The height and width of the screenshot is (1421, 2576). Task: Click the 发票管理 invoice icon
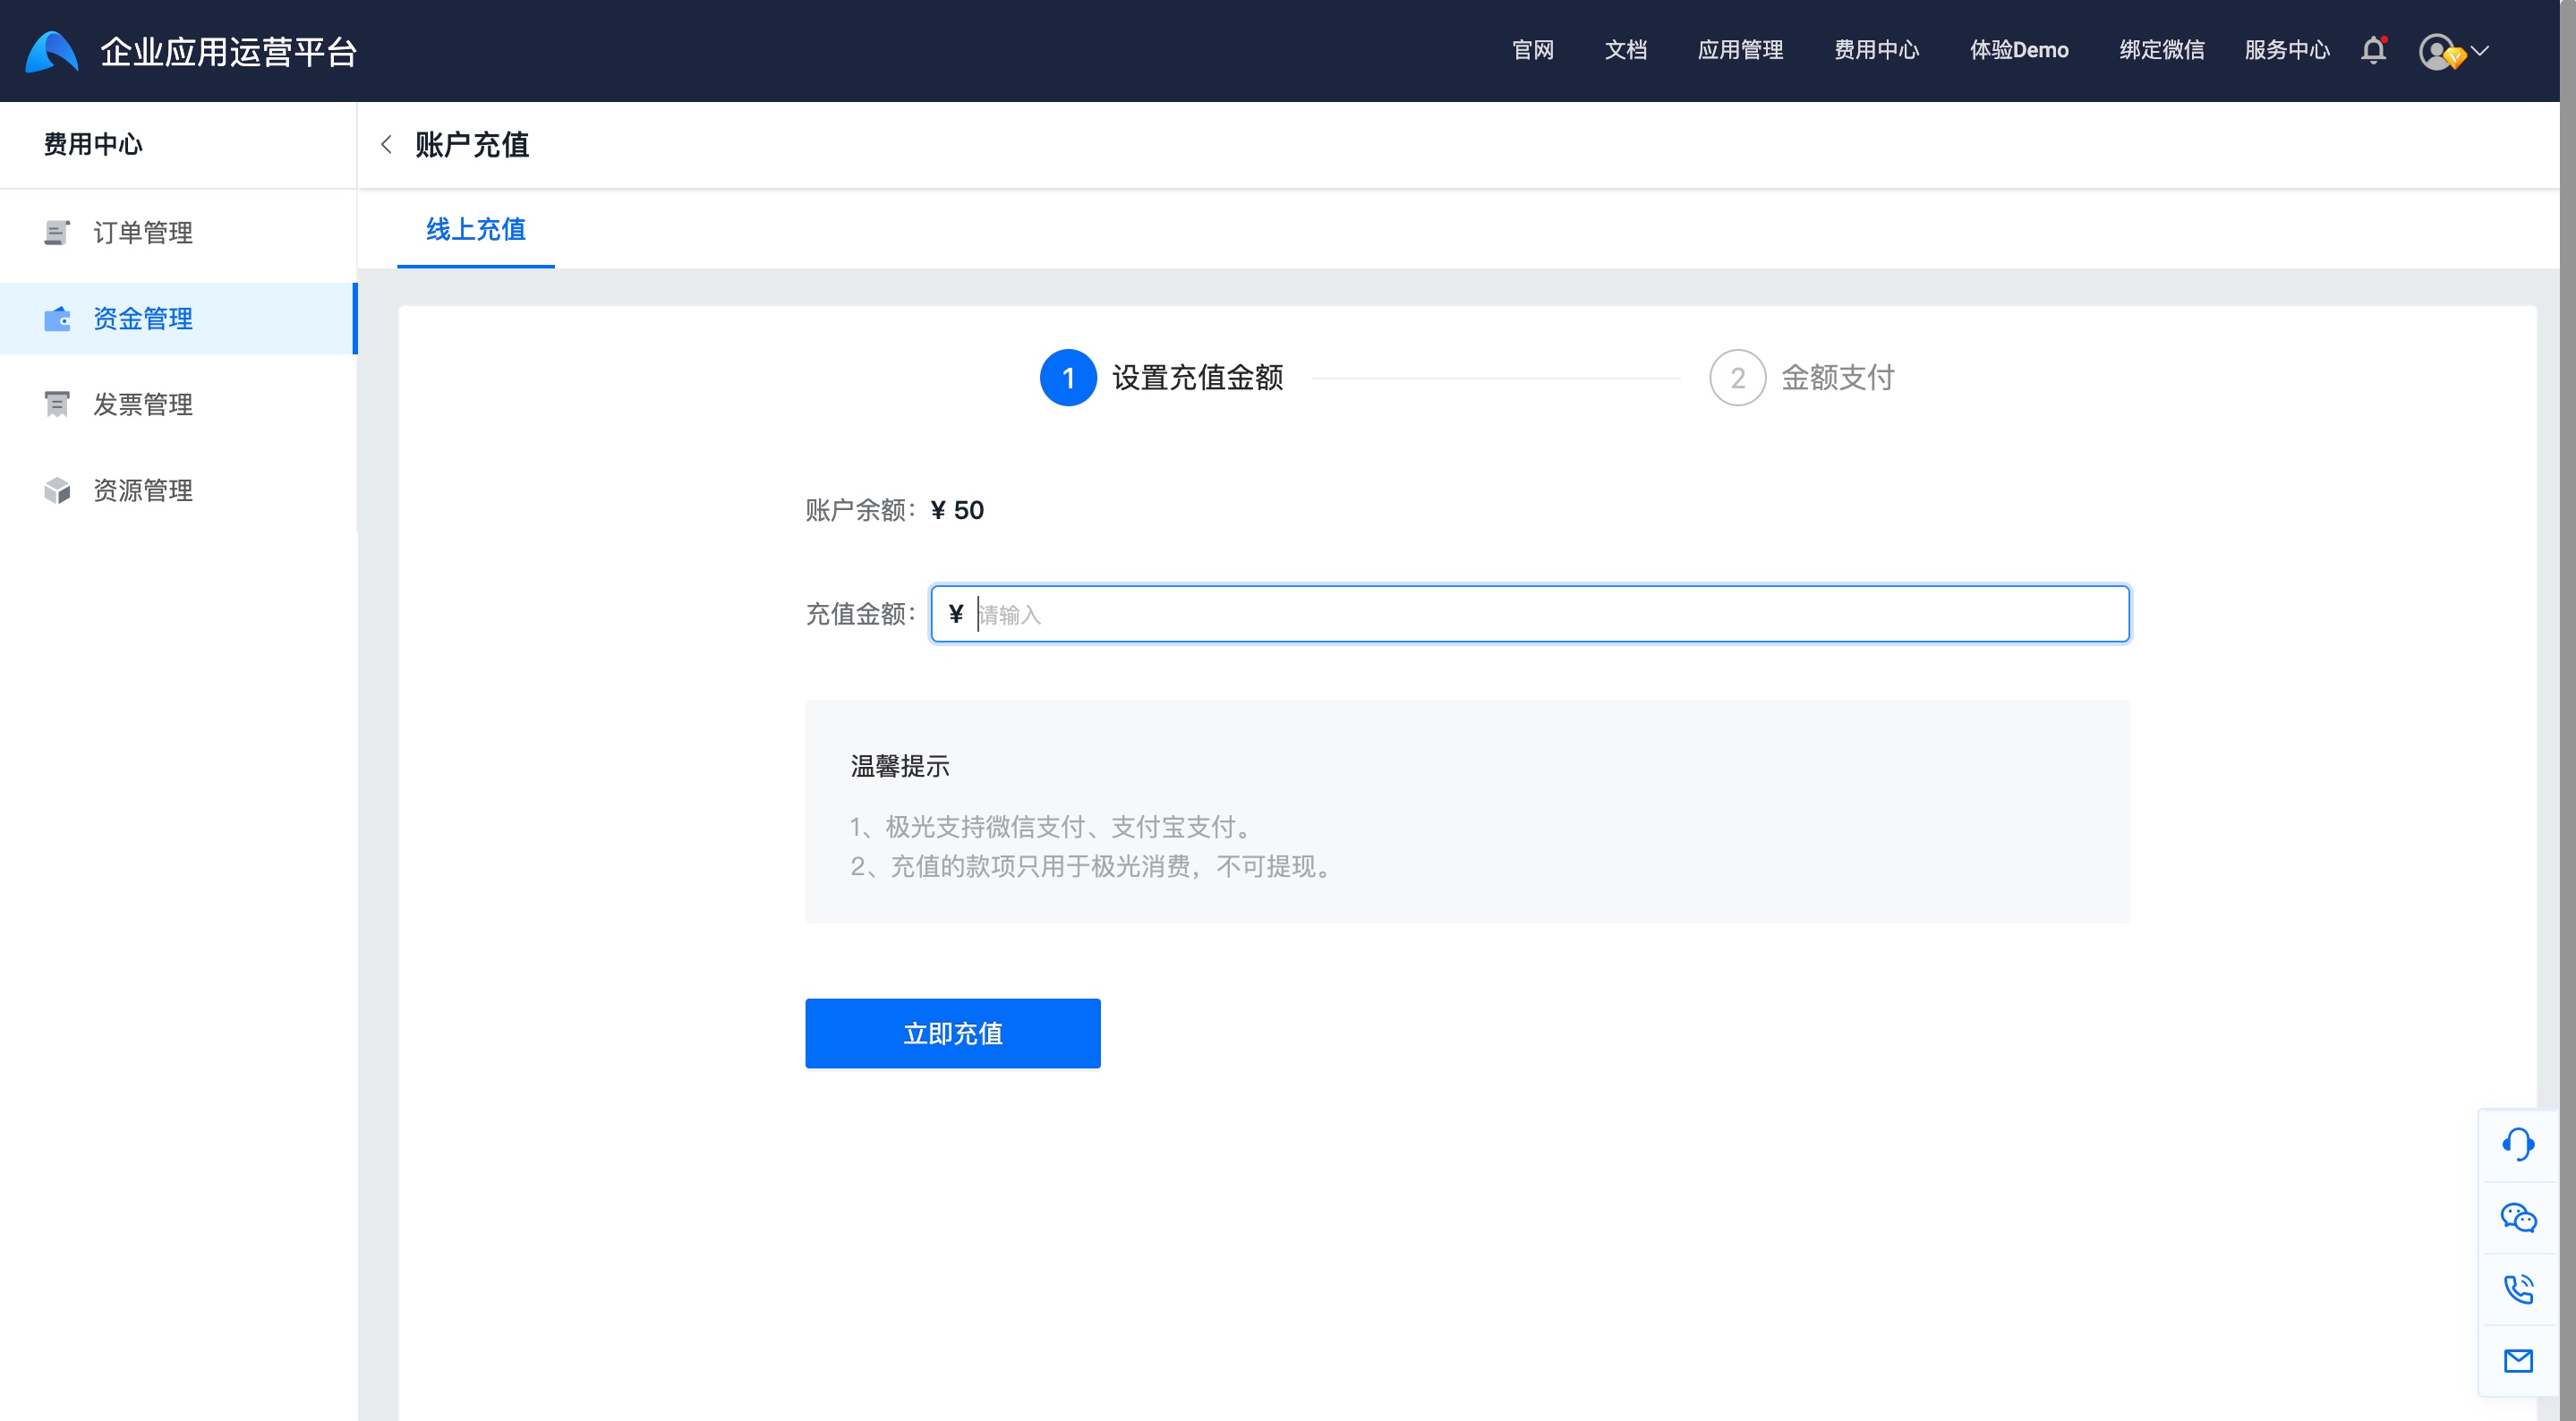coord(57,404)
